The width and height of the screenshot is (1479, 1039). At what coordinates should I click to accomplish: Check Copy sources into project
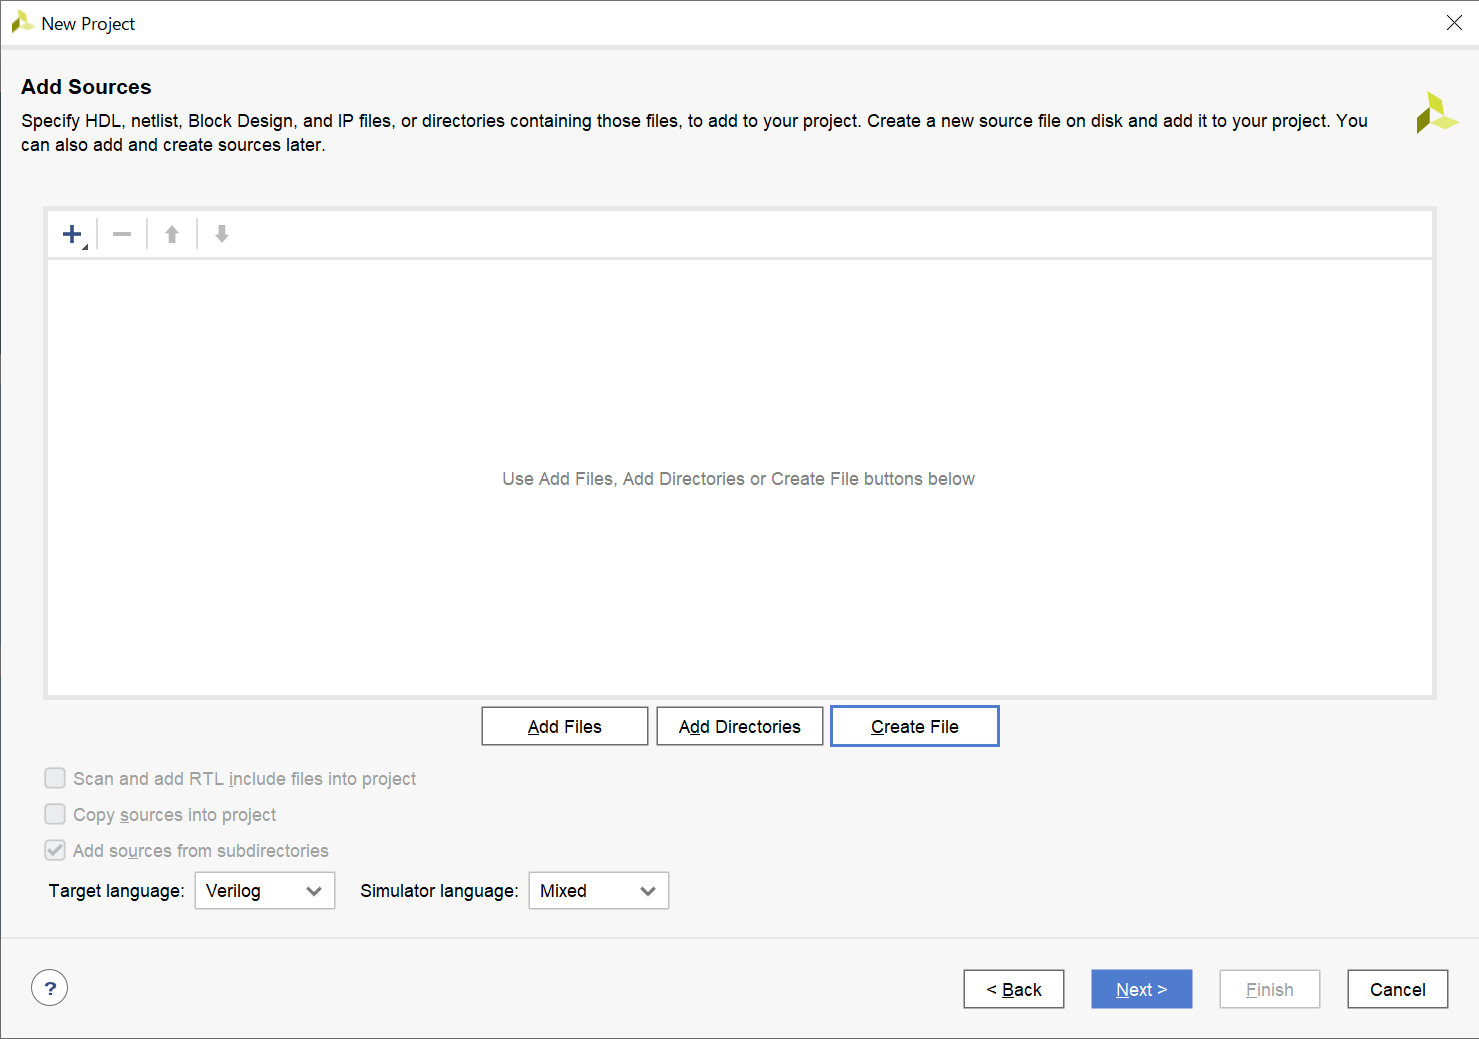tap(55, 814)
